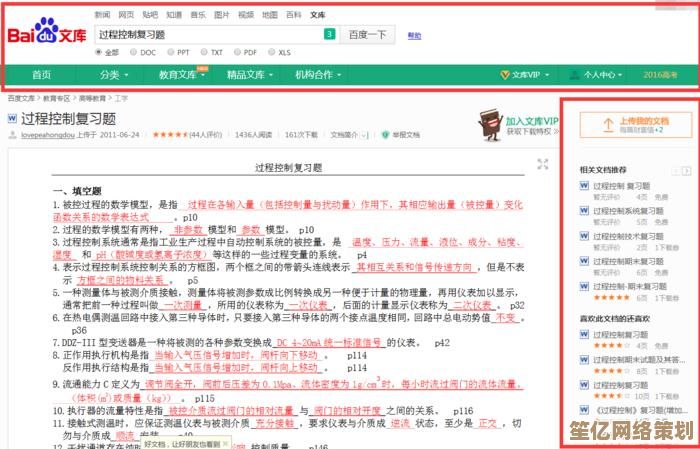Click the 百度一下 search button

[369, 34]
